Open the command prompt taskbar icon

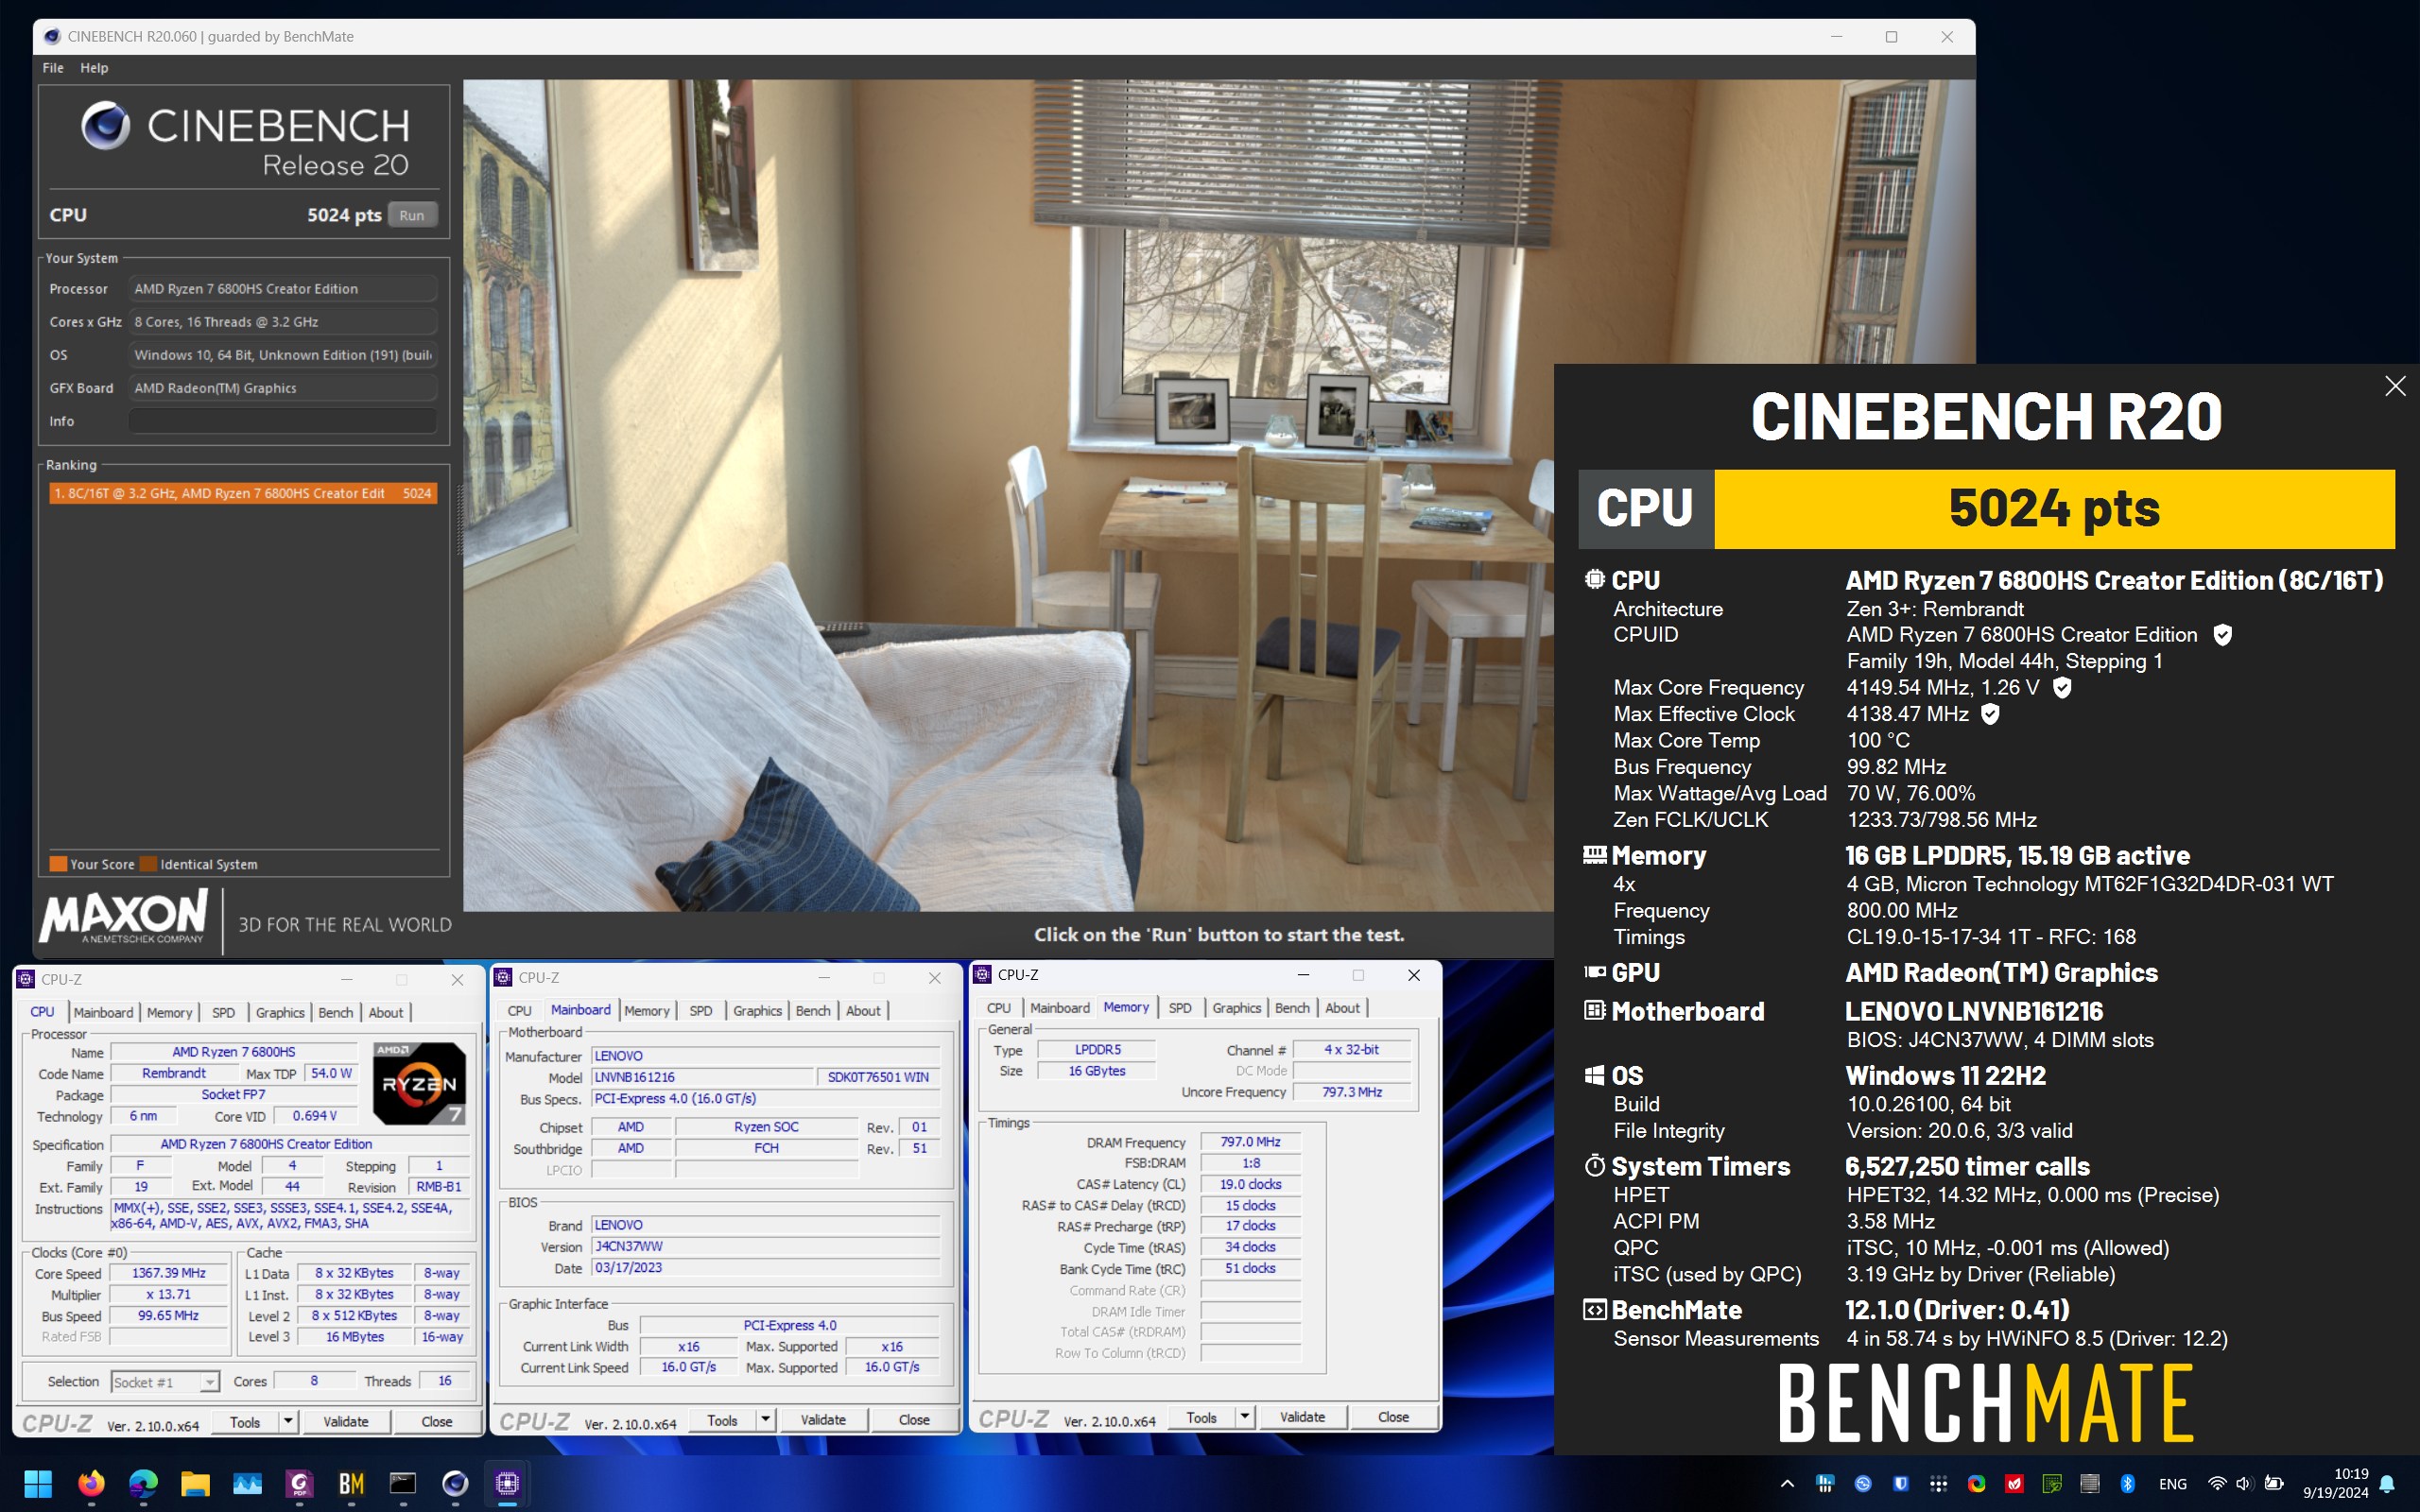pos(403,1483)
